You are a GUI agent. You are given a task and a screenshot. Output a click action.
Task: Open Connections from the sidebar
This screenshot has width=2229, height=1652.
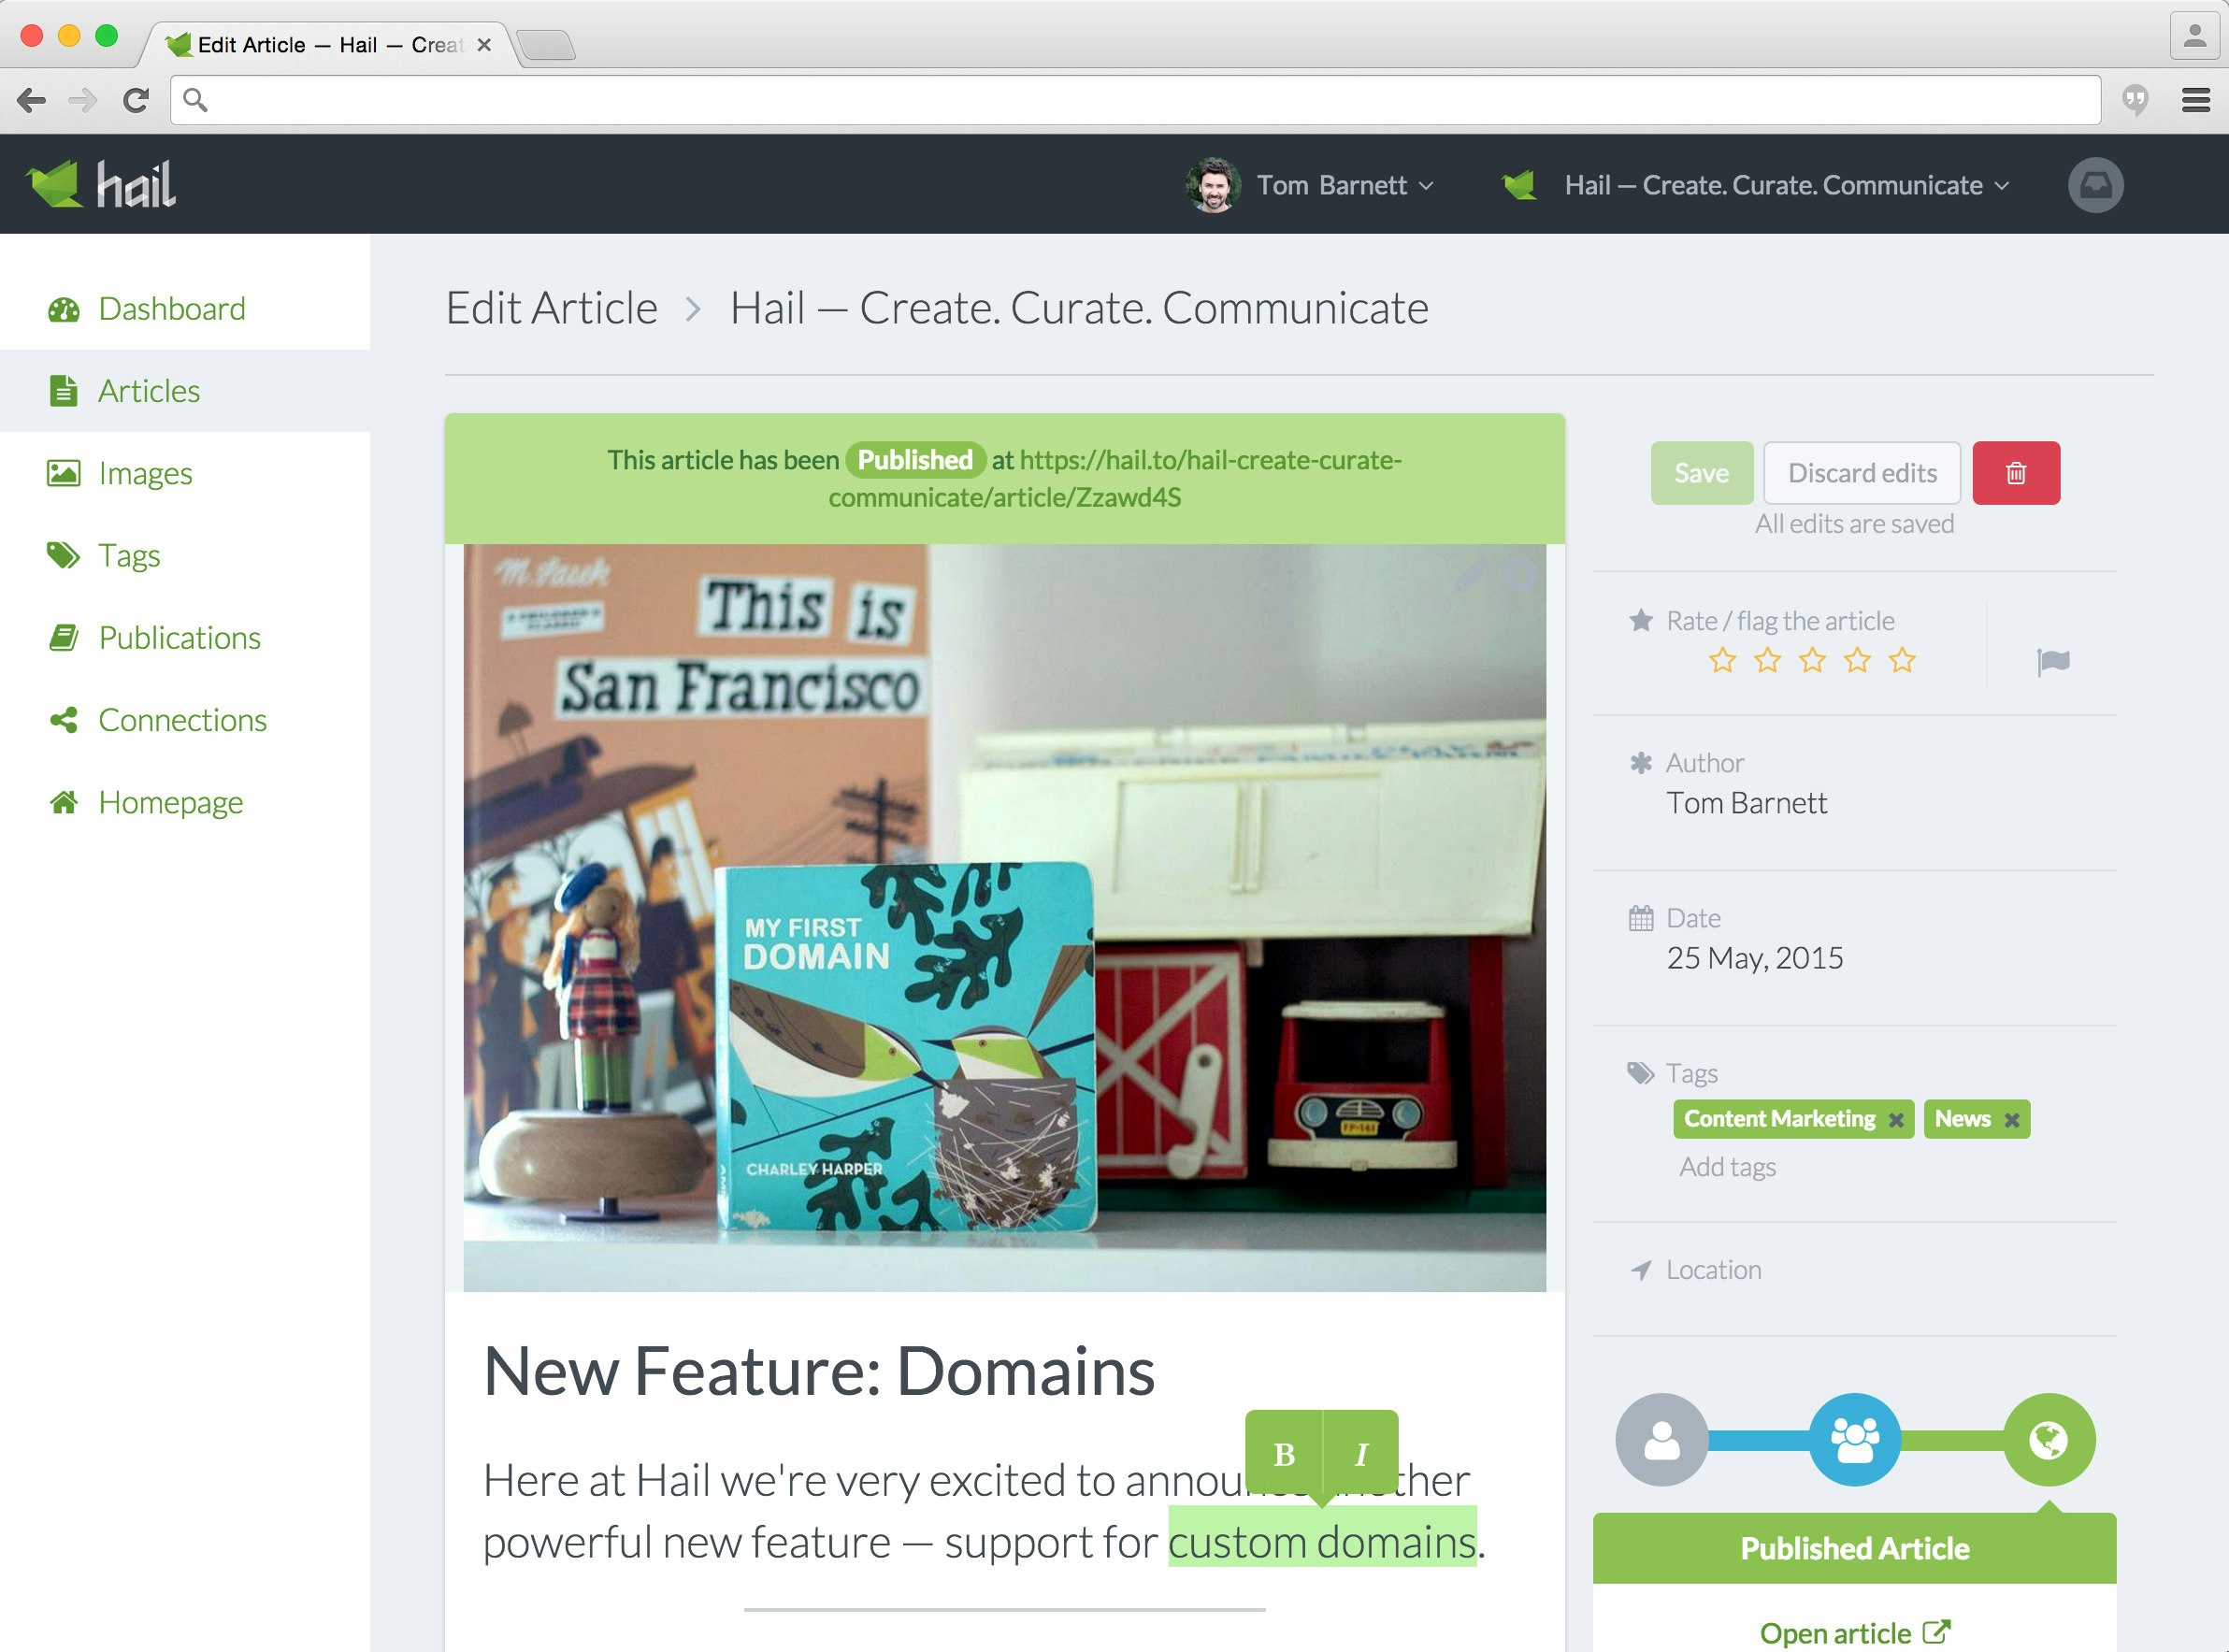point(182,720)
